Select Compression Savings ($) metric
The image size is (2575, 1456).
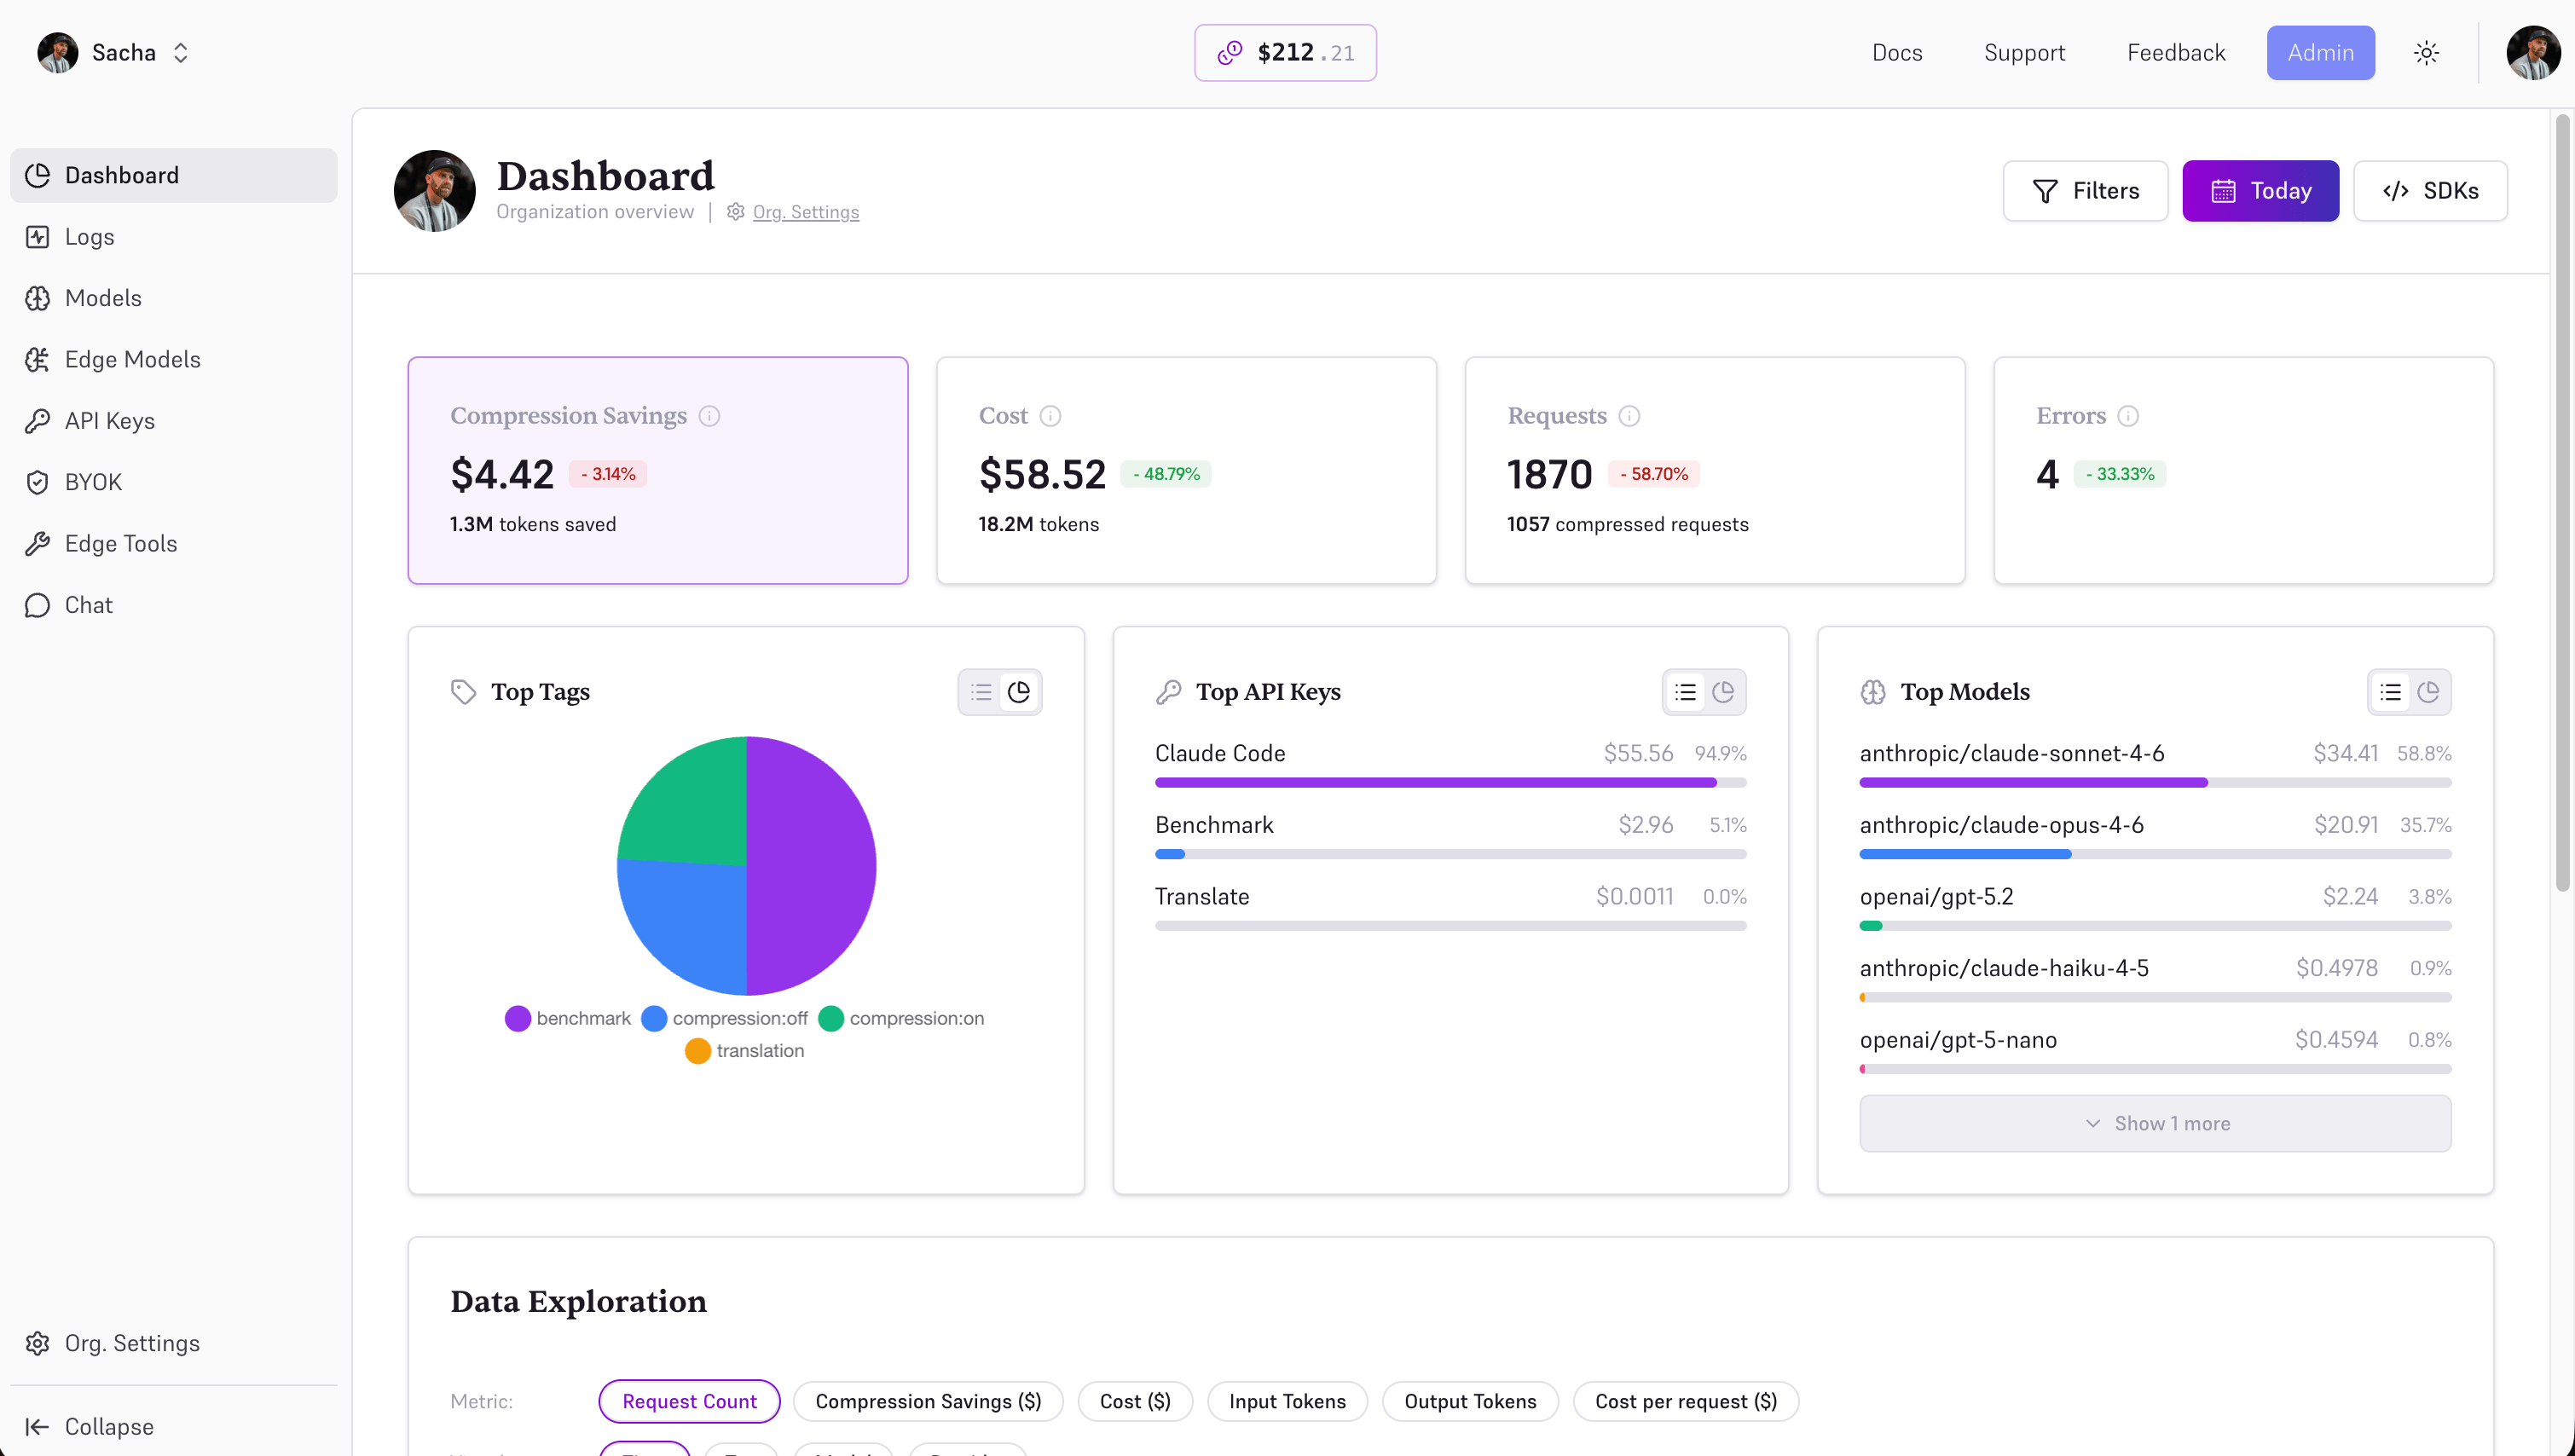click(927, 1401)
